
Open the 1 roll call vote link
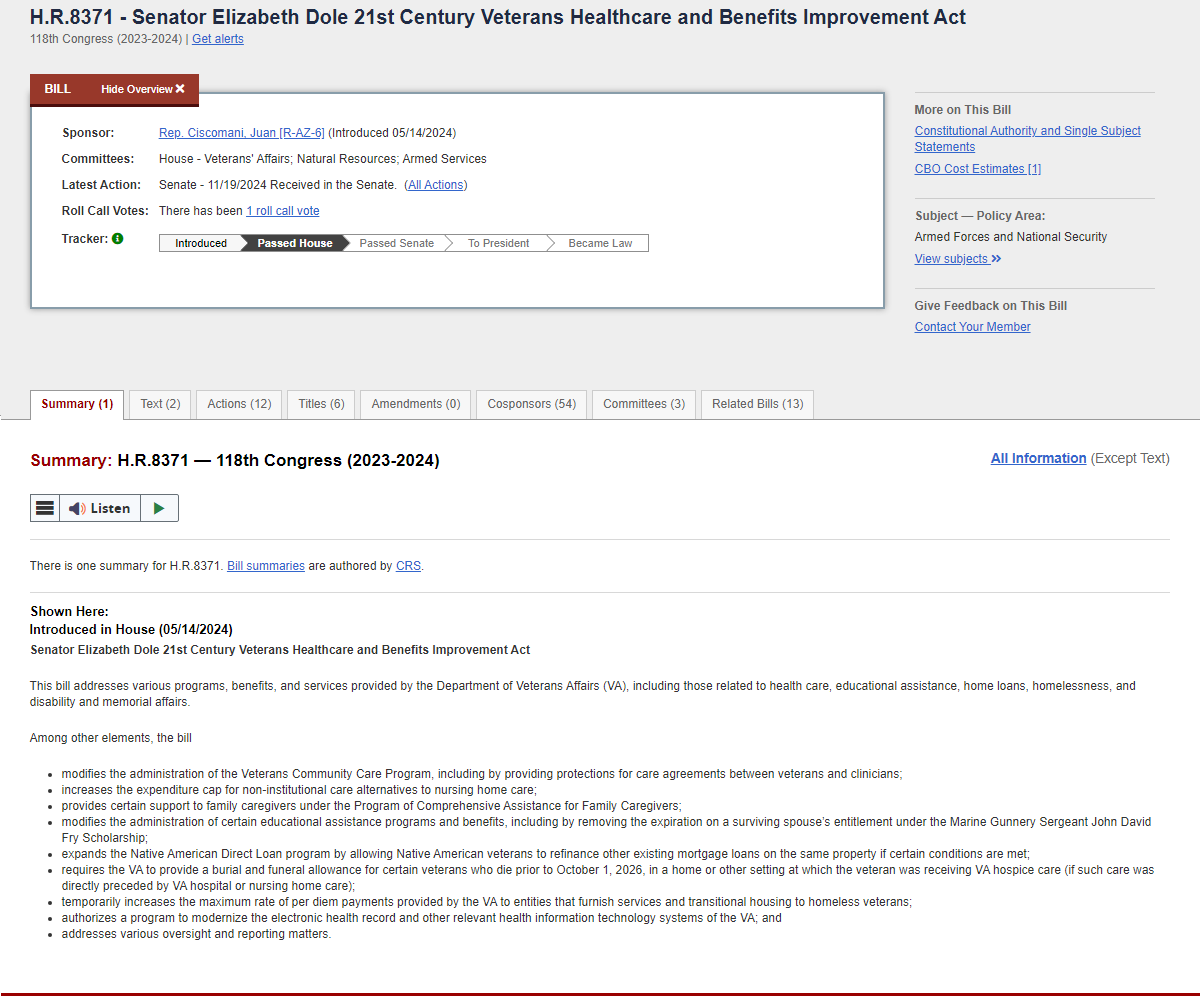tap(283, 211)
